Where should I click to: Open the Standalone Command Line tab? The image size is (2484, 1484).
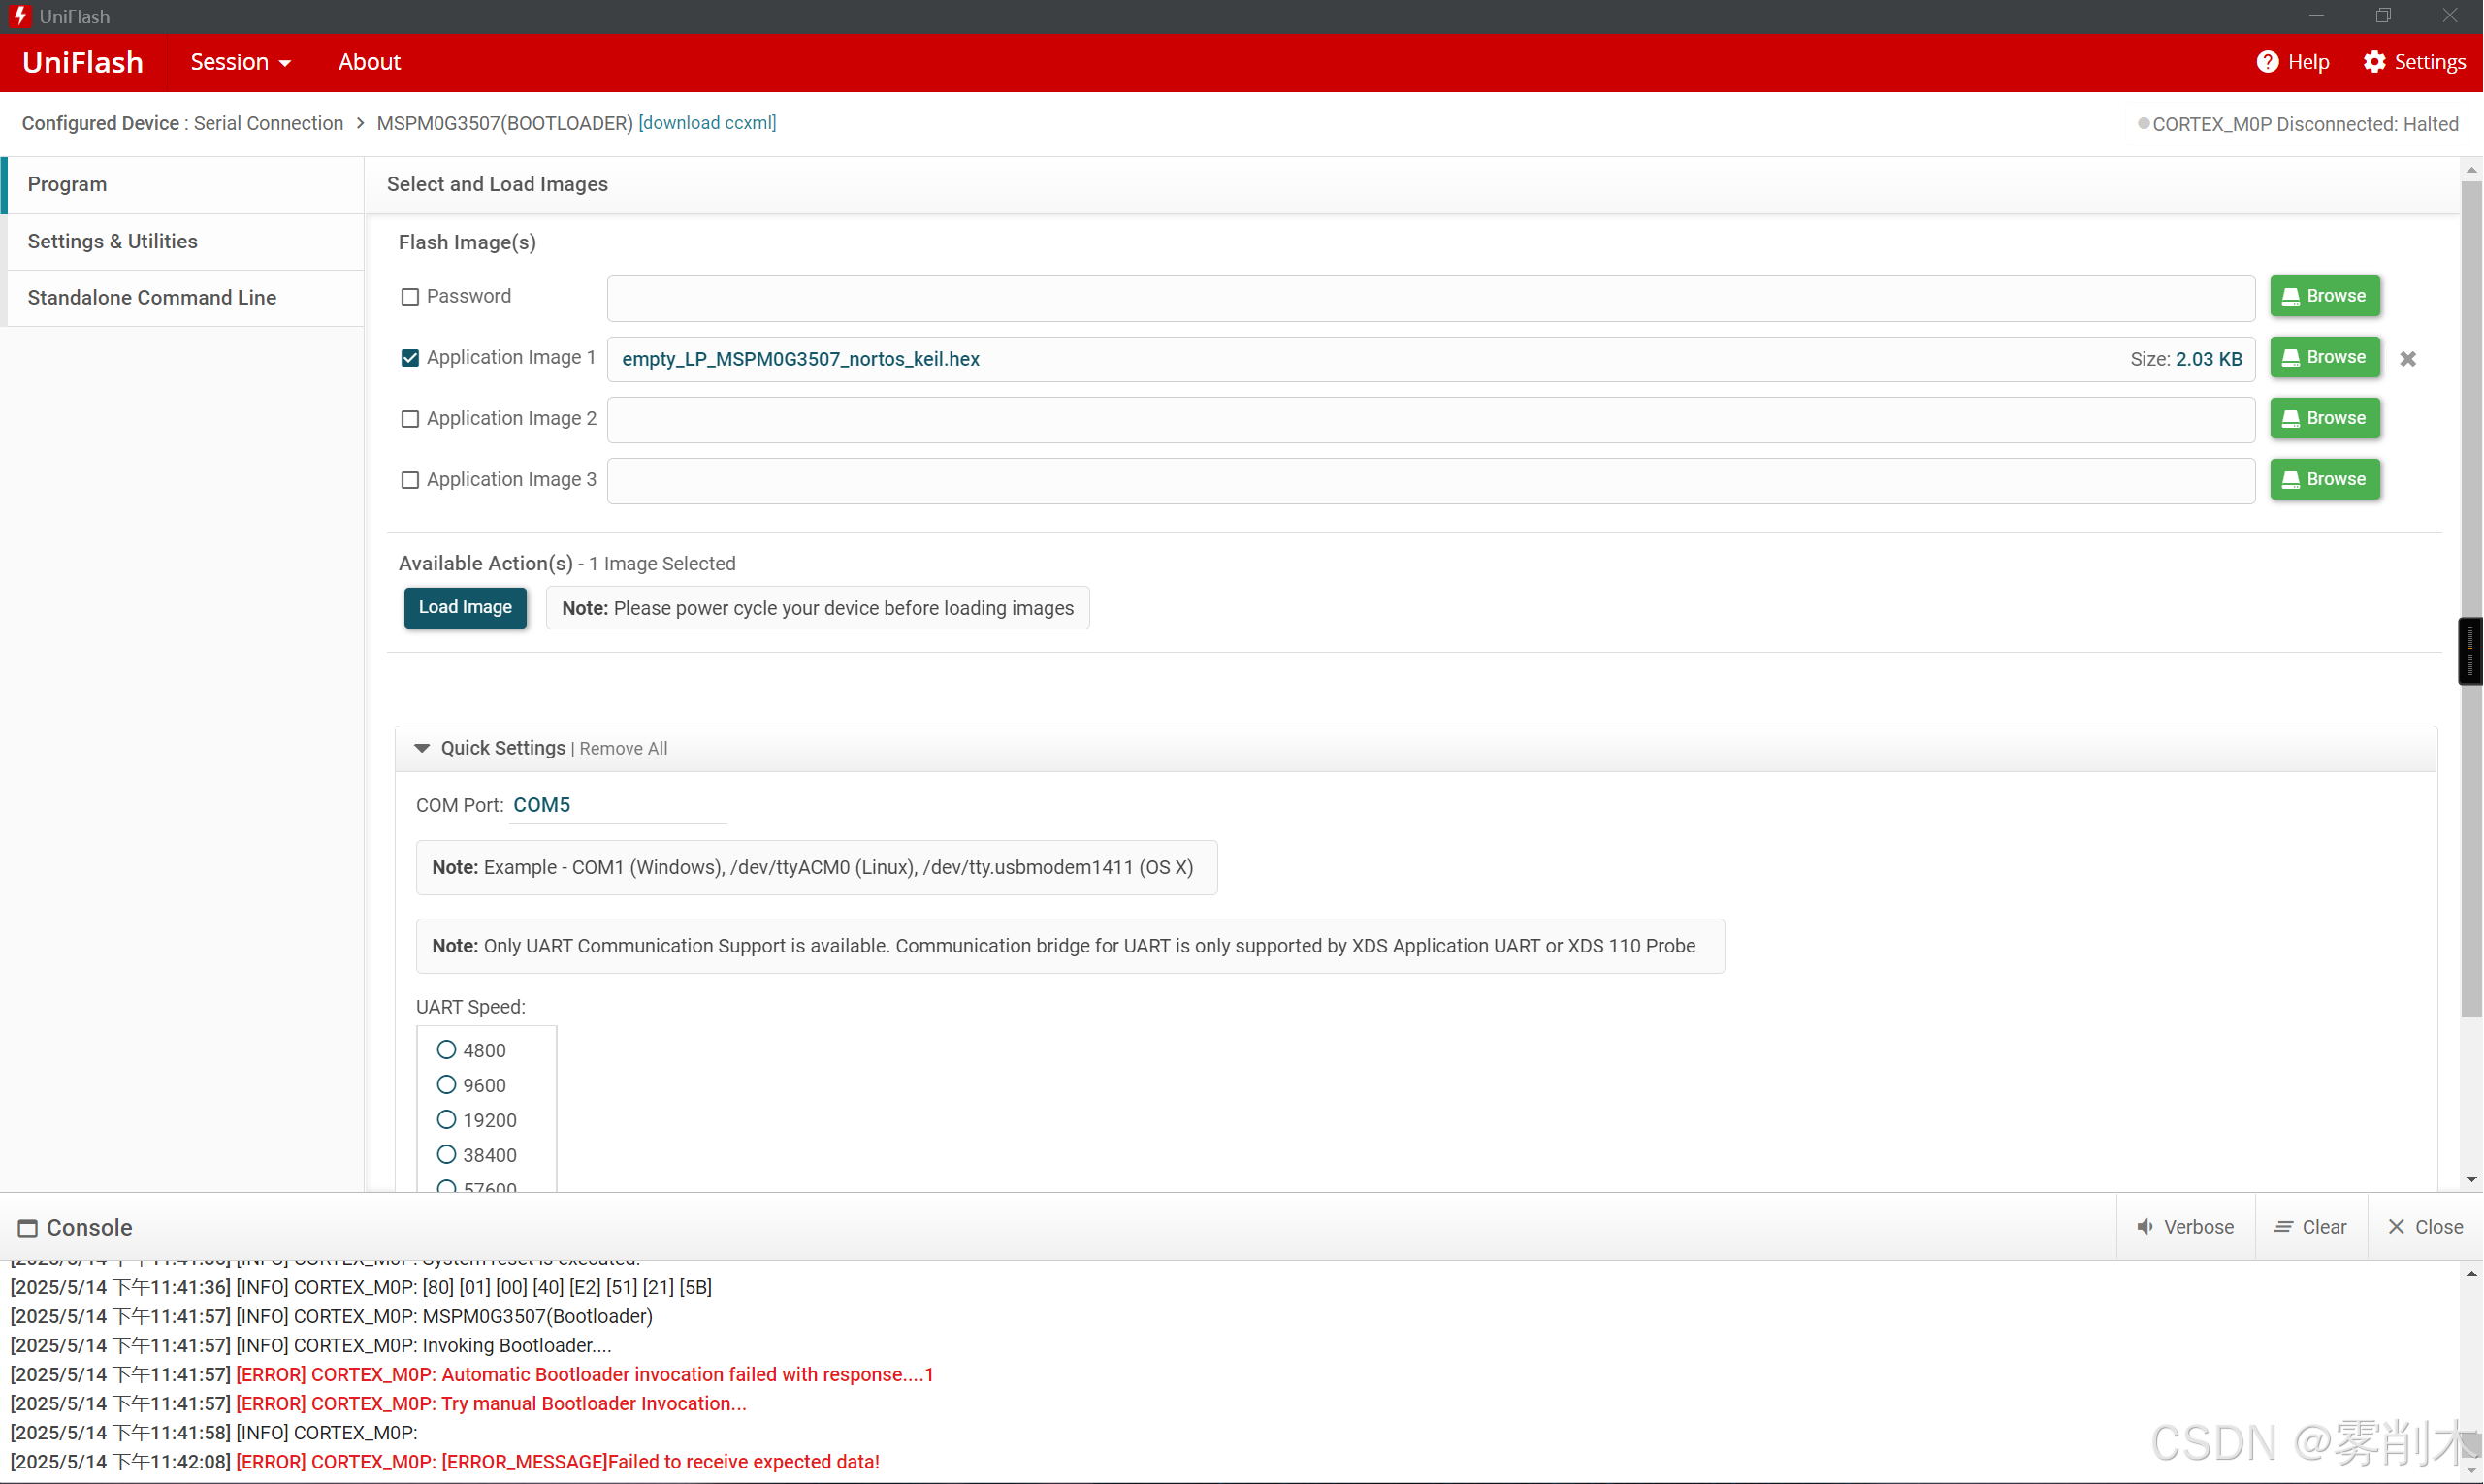tap(184, 297)
